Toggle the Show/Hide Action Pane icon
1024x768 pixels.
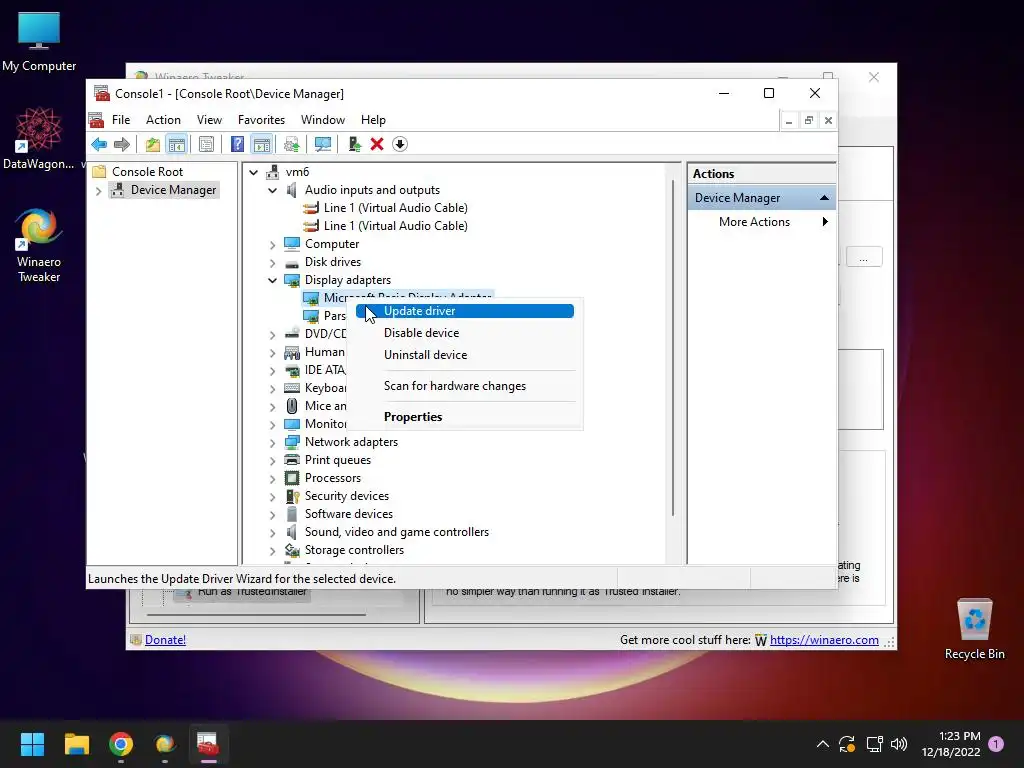coord(261,144)
